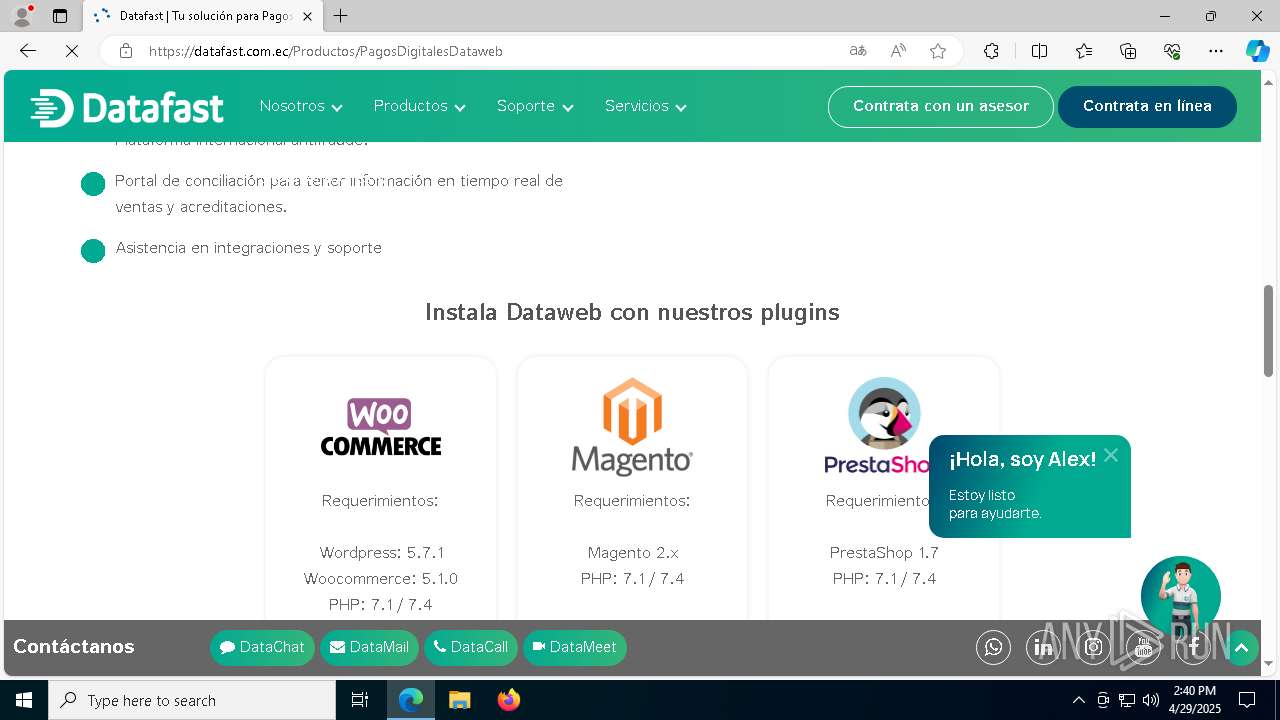Click the WooCommerce plugin logo
This screenshot has width=1280, height=720.
pos(381,427)
